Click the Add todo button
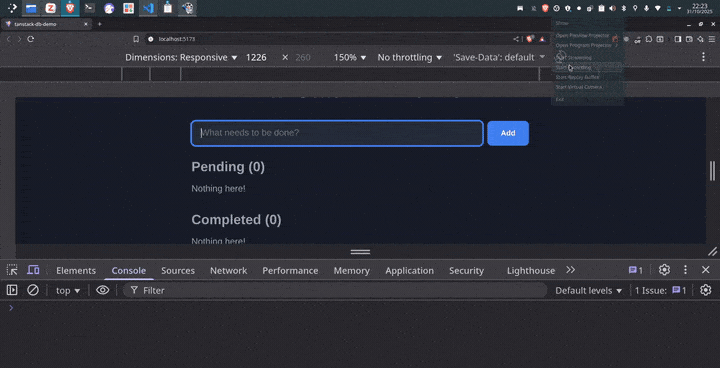The height and width of the screenshot is (368, 720). tap(508, 133)
